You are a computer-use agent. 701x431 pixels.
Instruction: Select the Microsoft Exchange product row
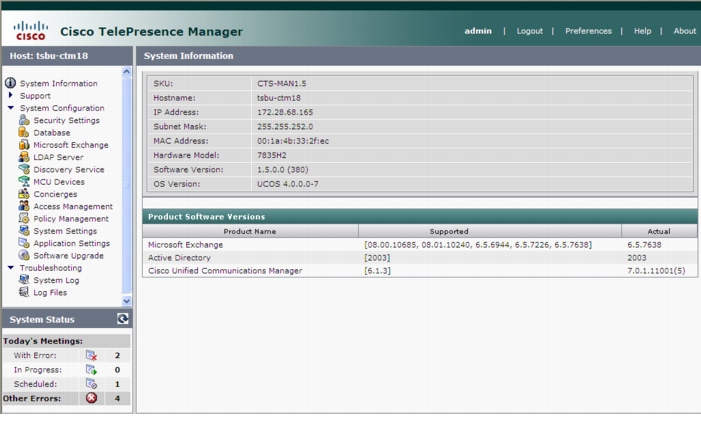pos(420,245)
